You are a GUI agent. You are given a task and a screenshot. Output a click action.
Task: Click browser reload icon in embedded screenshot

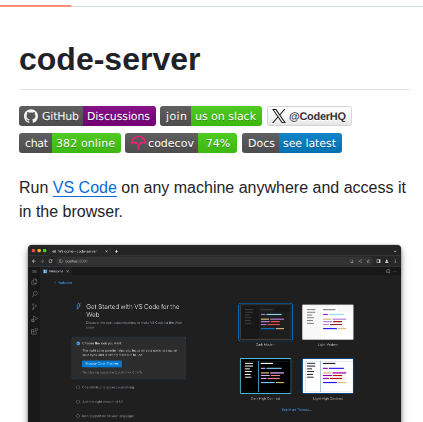[x=50, y=261]
